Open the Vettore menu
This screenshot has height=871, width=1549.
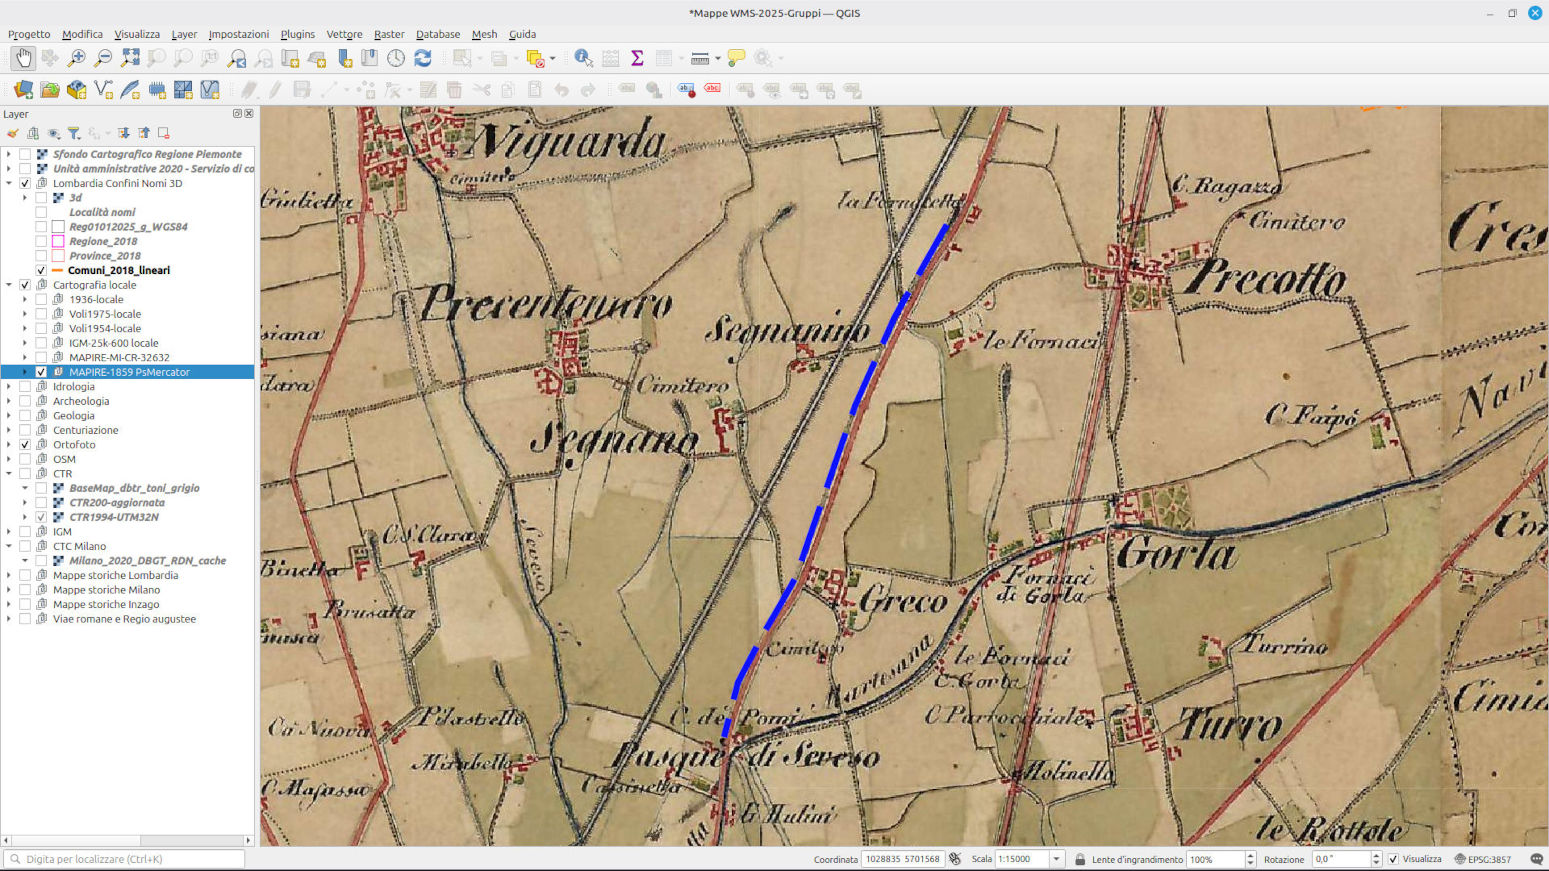(344, 34)
